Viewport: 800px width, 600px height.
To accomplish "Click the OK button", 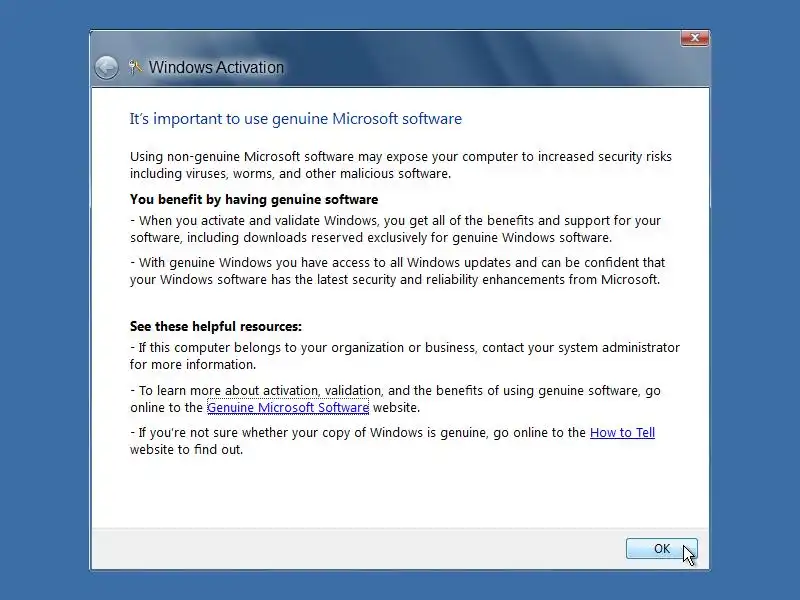I will coord(661,548).
